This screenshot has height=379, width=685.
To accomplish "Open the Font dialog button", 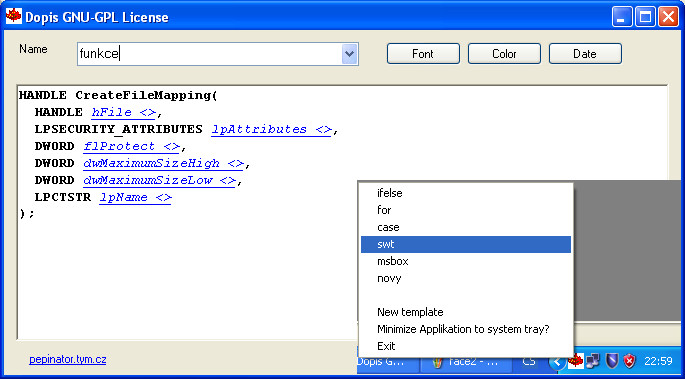I will (423, 54).
